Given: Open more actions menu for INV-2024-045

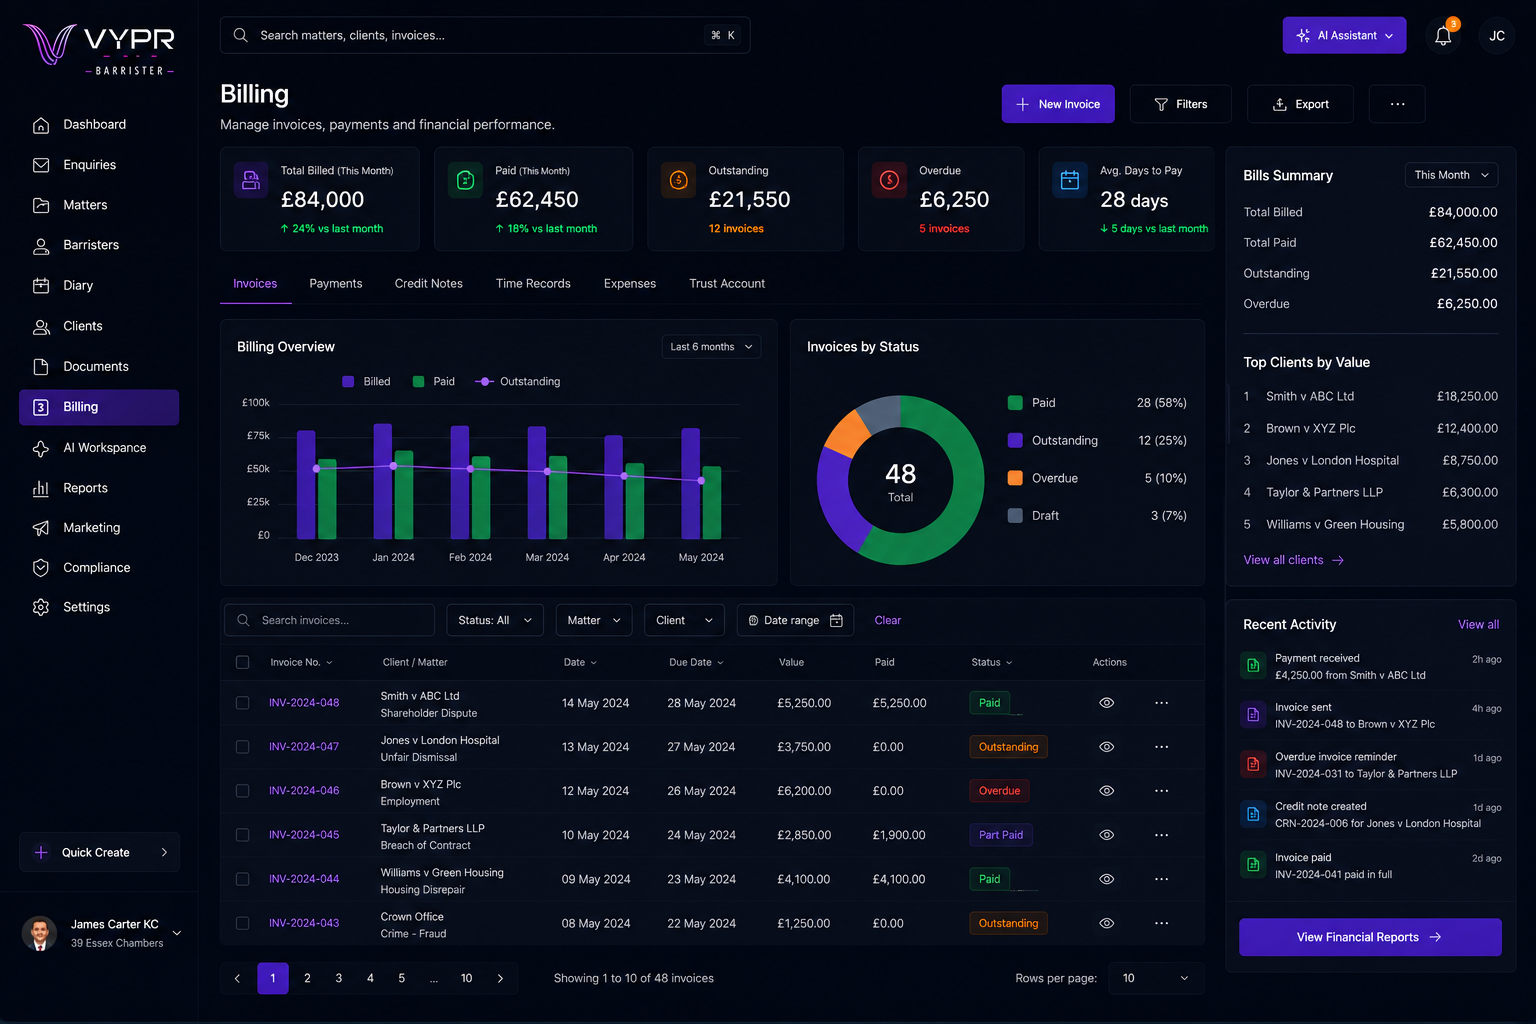Looking at the screenshot, I should point(1161,835).
